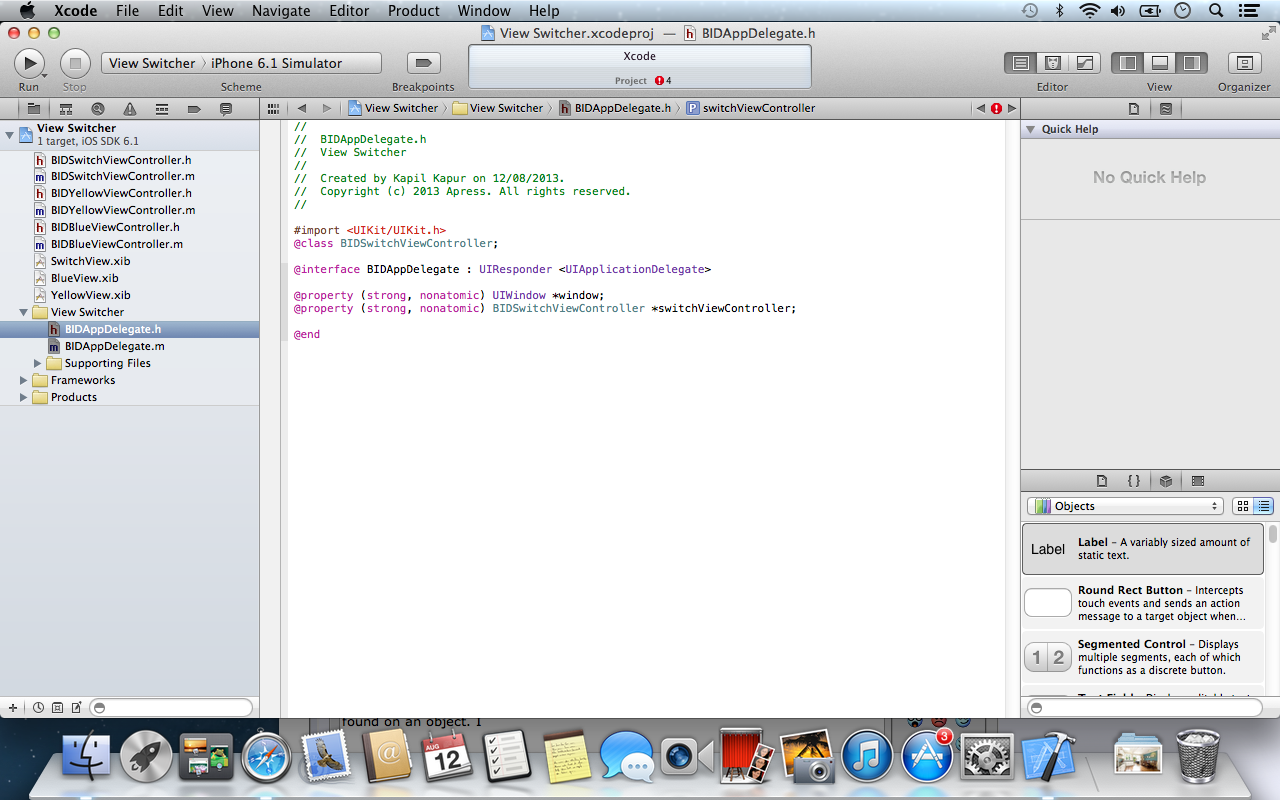Screen dimensions: 1280x800
Task: Show the Code Snippet library
Action: pos(1134,481)
